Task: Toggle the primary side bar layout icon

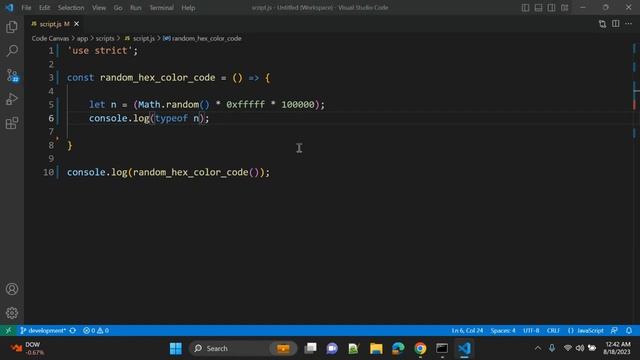Action: 525,8
